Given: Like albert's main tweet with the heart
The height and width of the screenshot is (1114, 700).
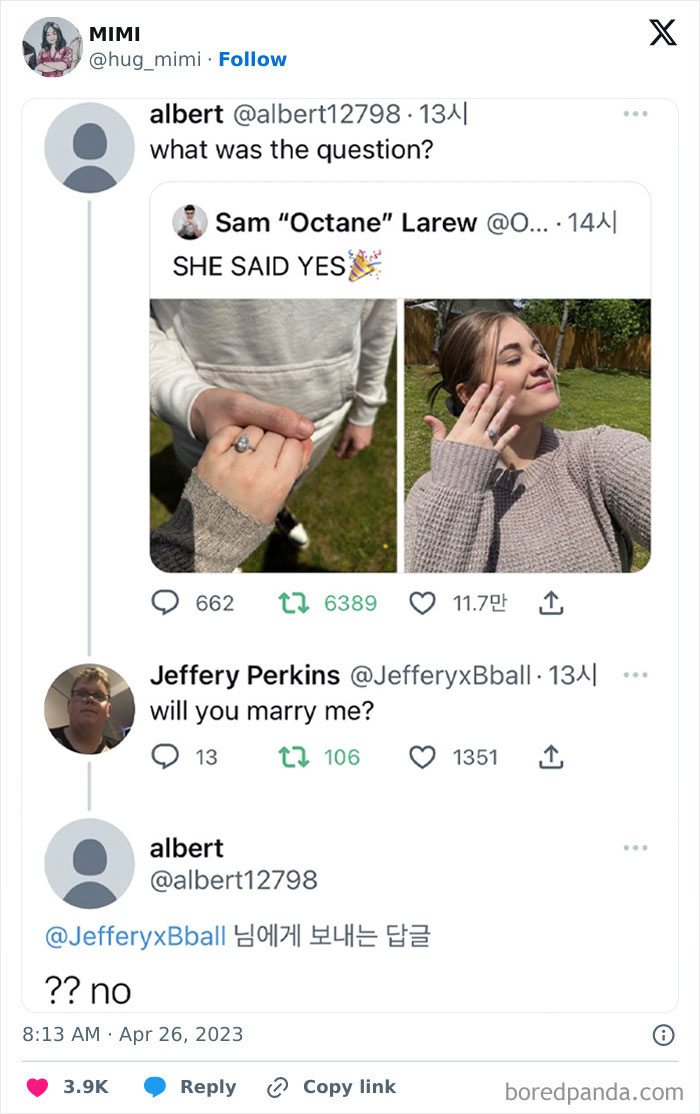Looking at the screenshot, I should (37, 1087).
